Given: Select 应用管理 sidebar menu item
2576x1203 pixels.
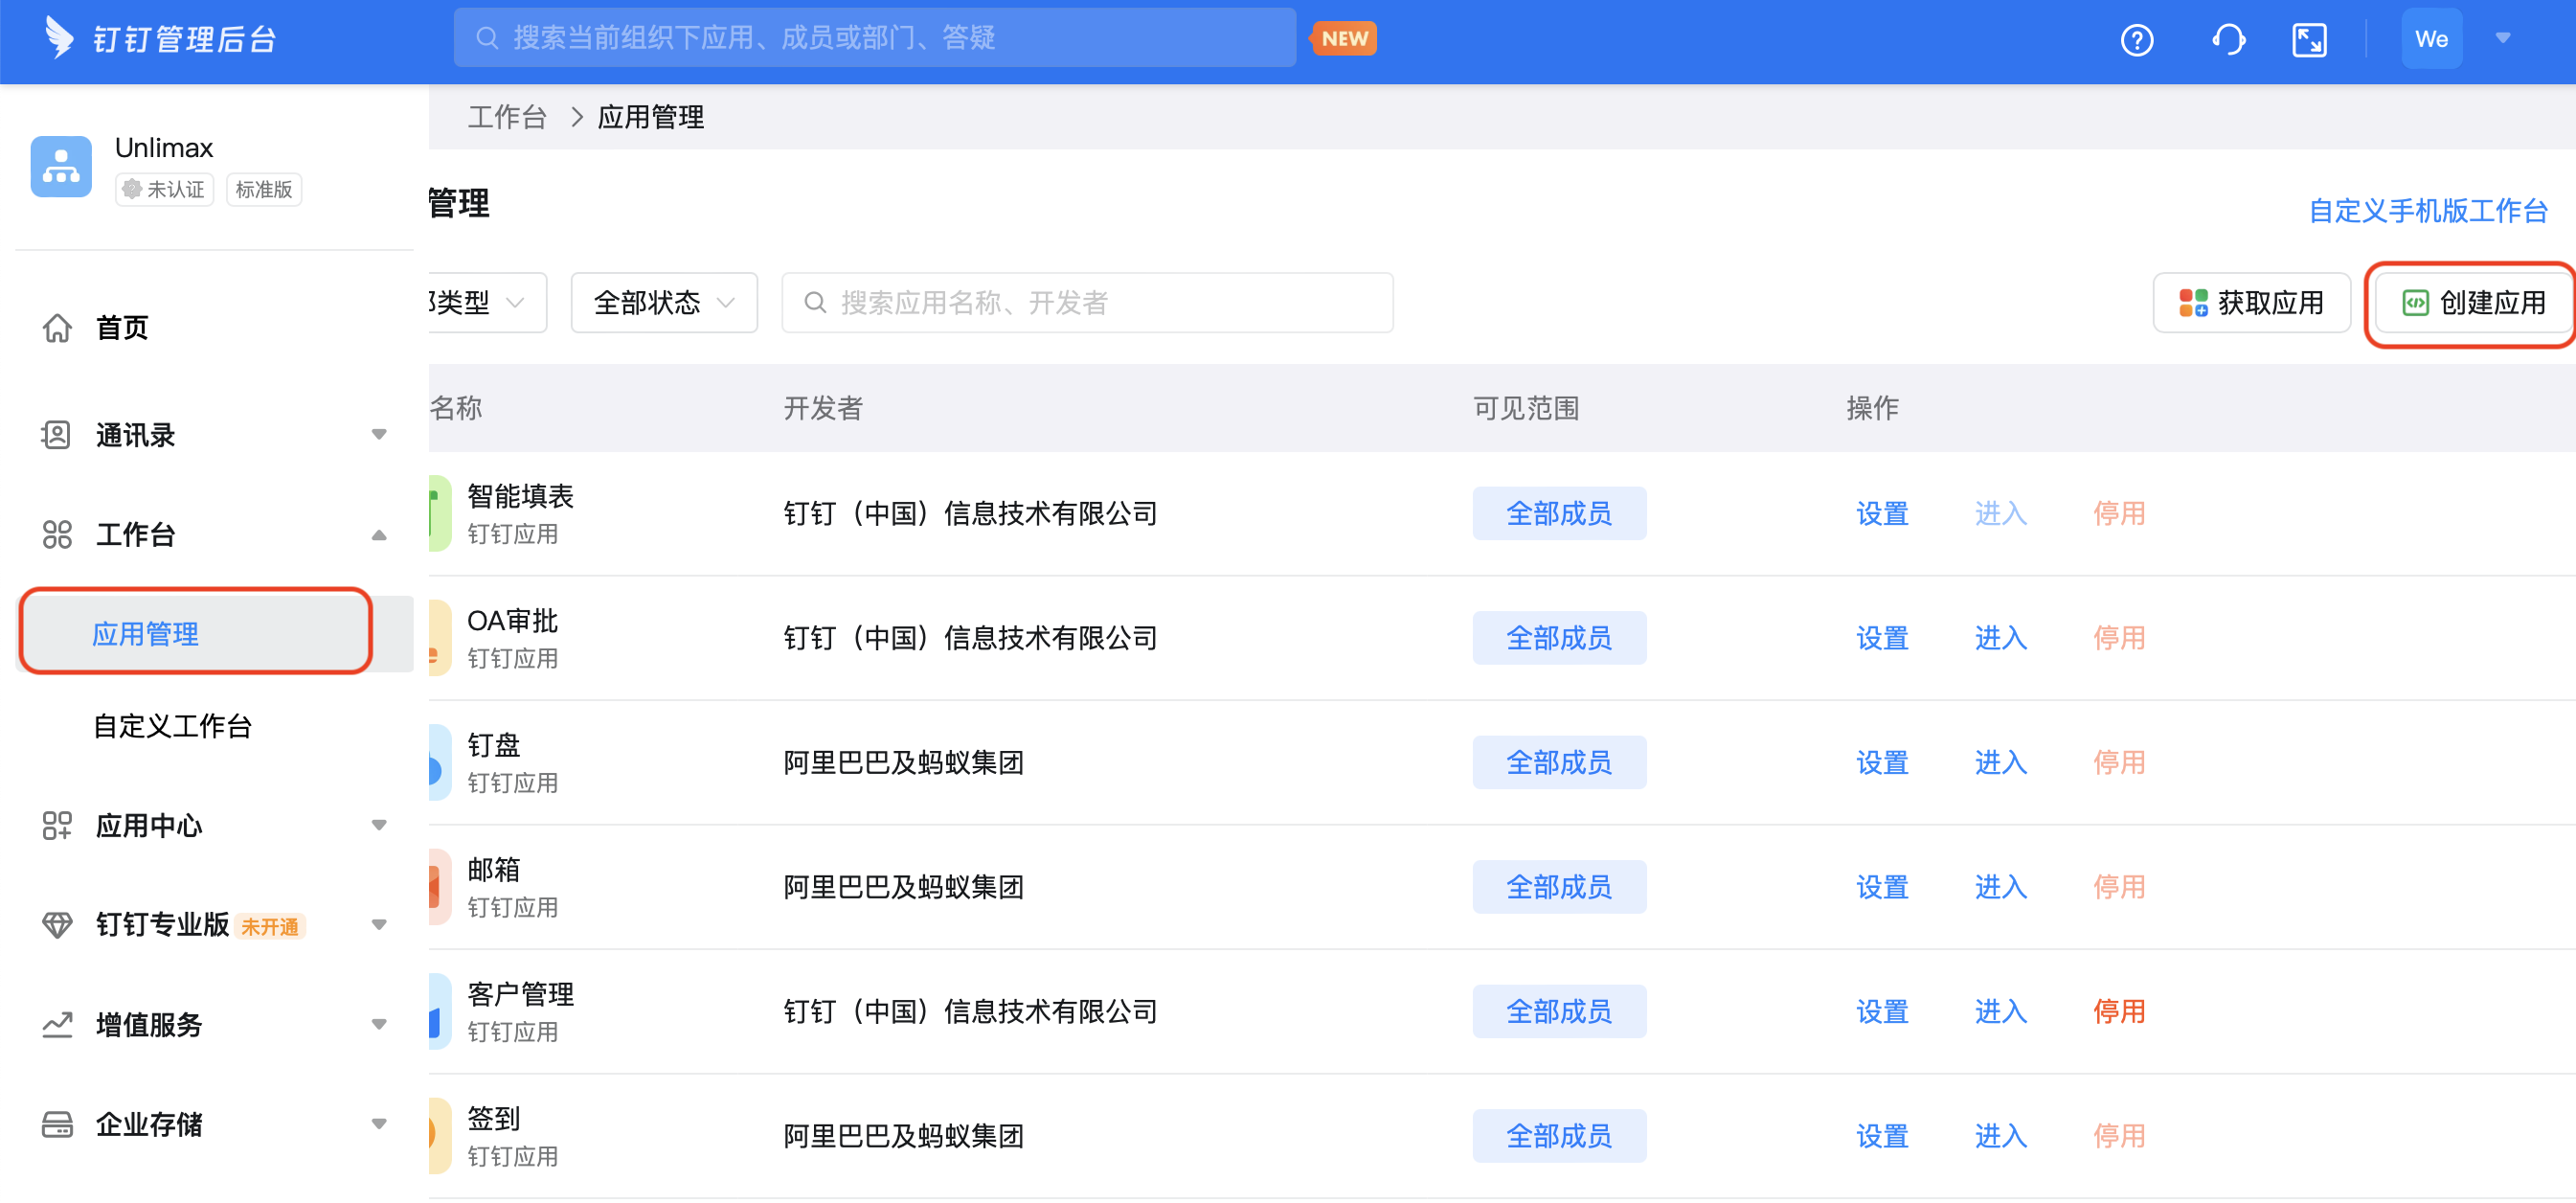Looking at the screenshot, I should pyautogui.click(x=146, y=633).
